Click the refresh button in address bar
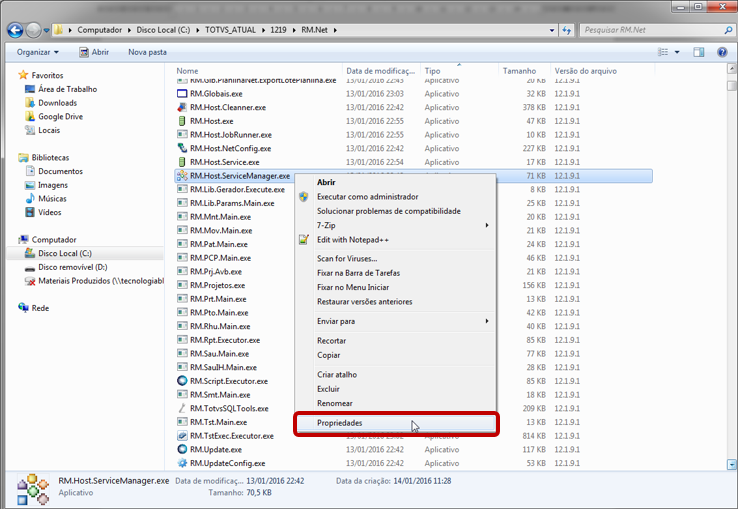Image resolution: width=738 pixels, height=509 pixels. click(x=567, y=30)
